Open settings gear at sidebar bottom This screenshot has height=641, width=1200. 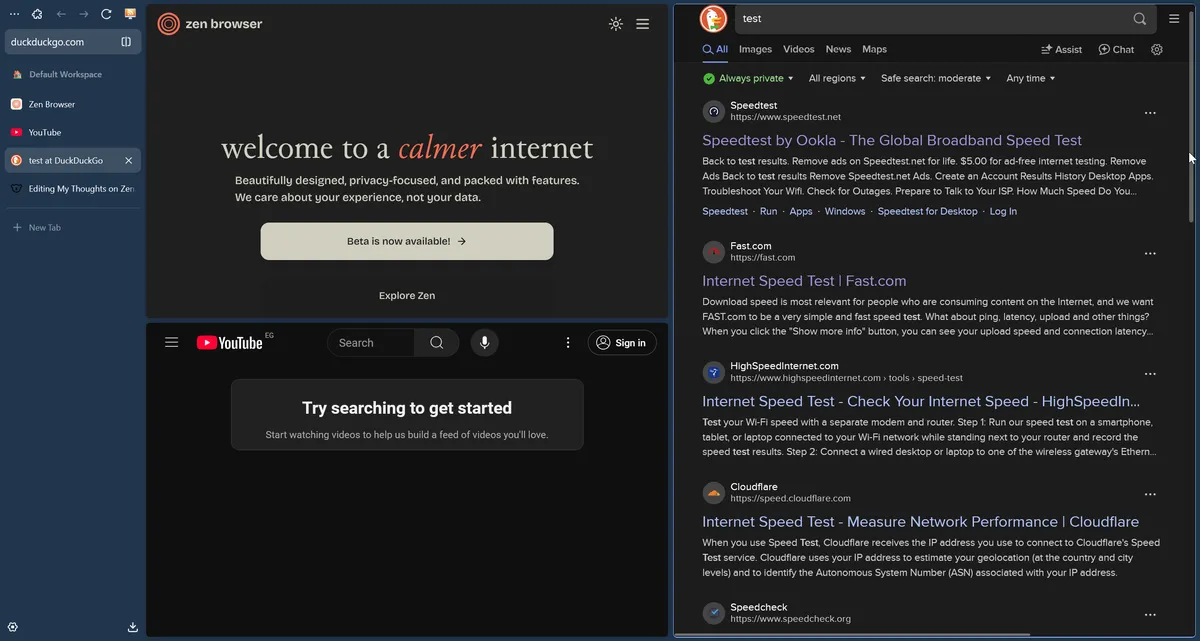click(13, 627)
